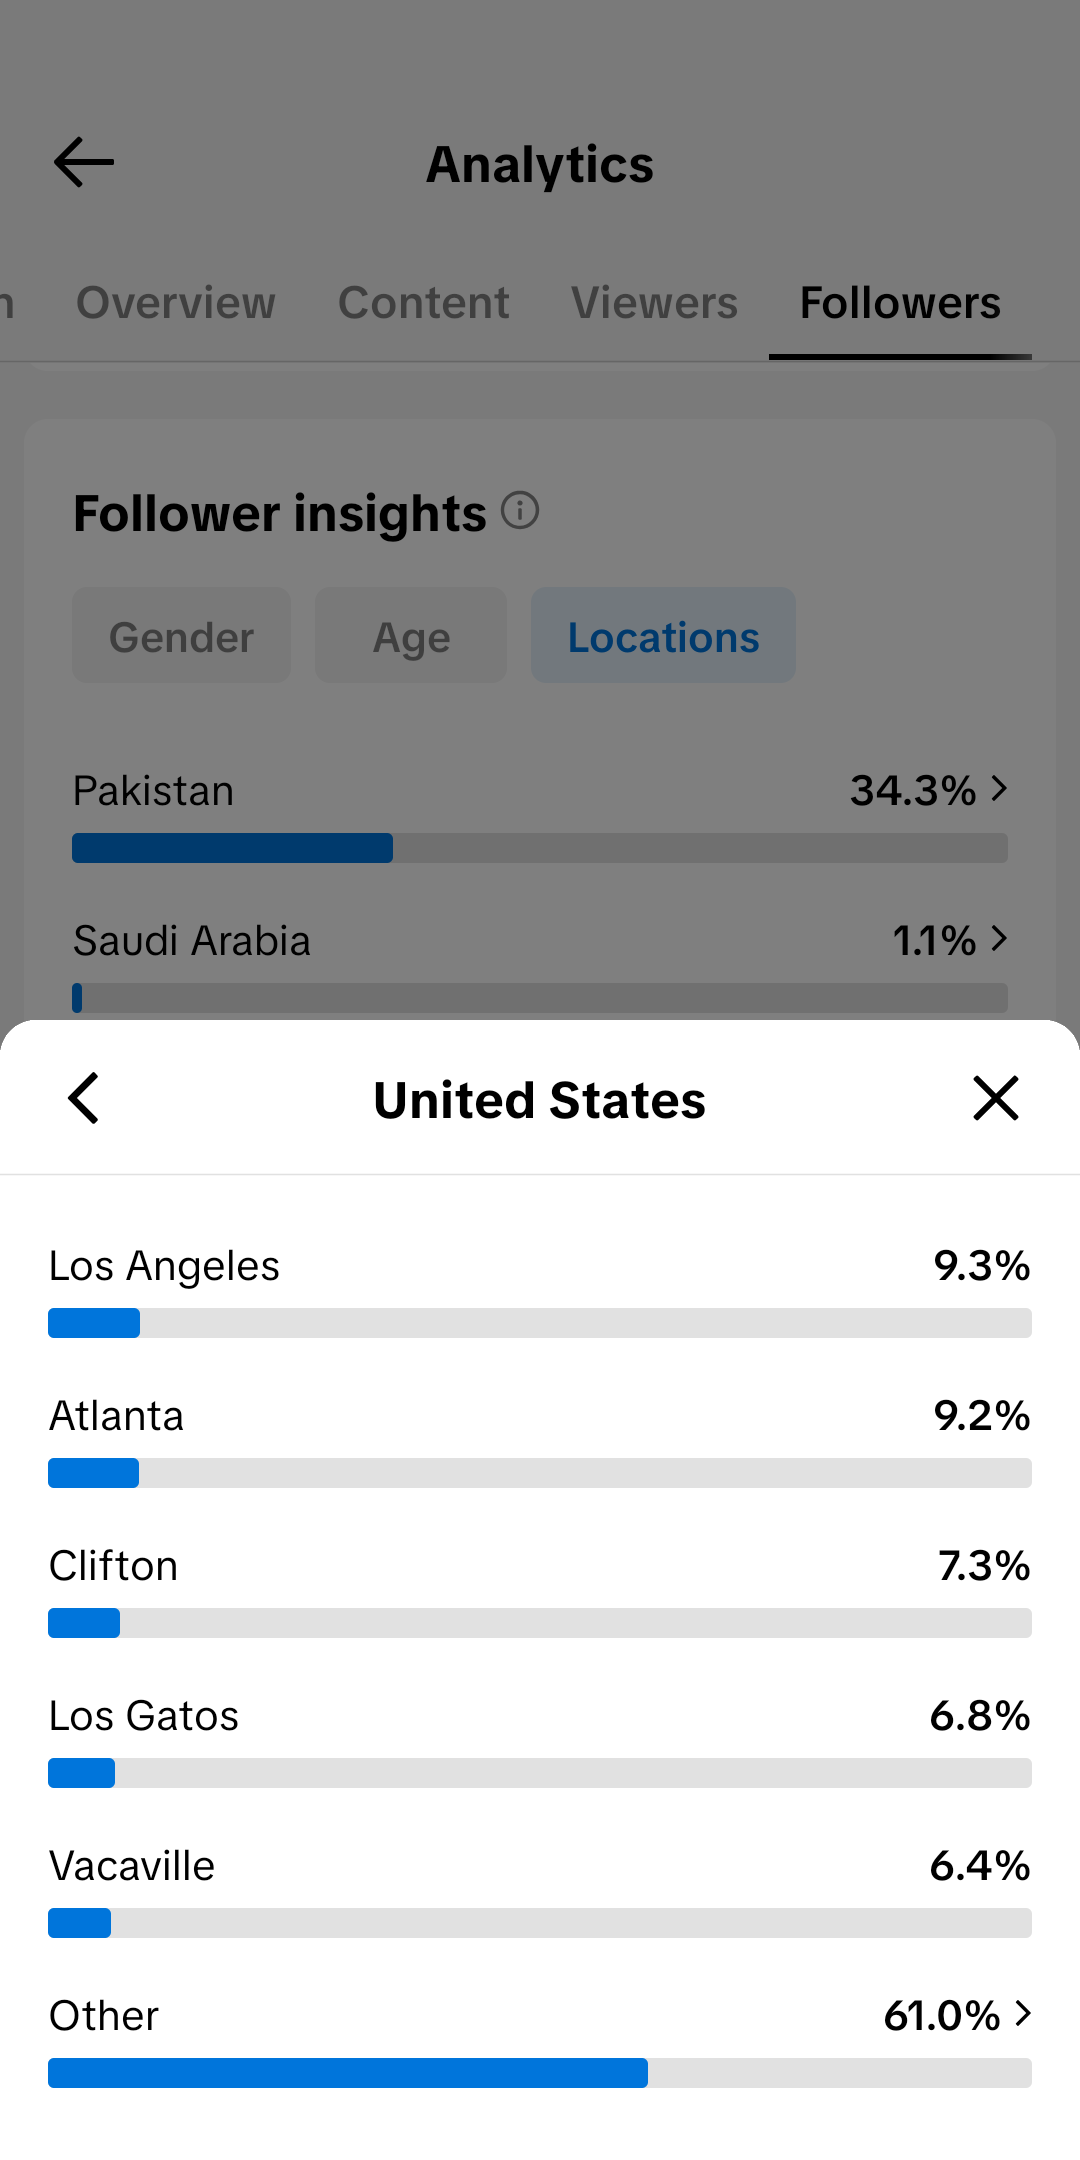
Task: Click the Clifton progress bar
Action: click(x=540, y=1623)
